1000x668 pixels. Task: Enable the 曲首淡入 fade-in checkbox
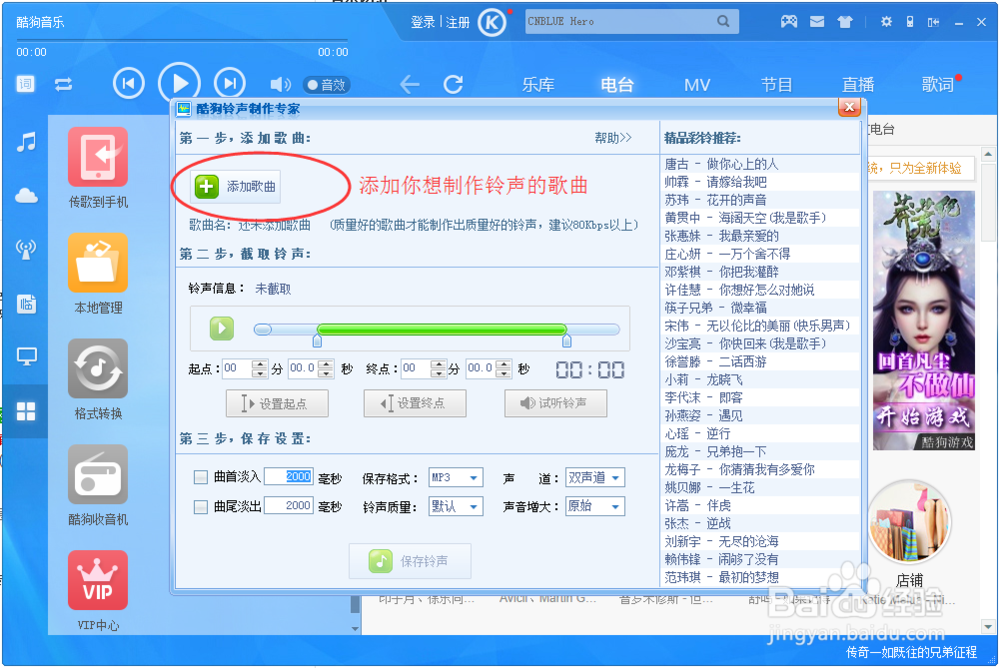click(x=200, y=477)
